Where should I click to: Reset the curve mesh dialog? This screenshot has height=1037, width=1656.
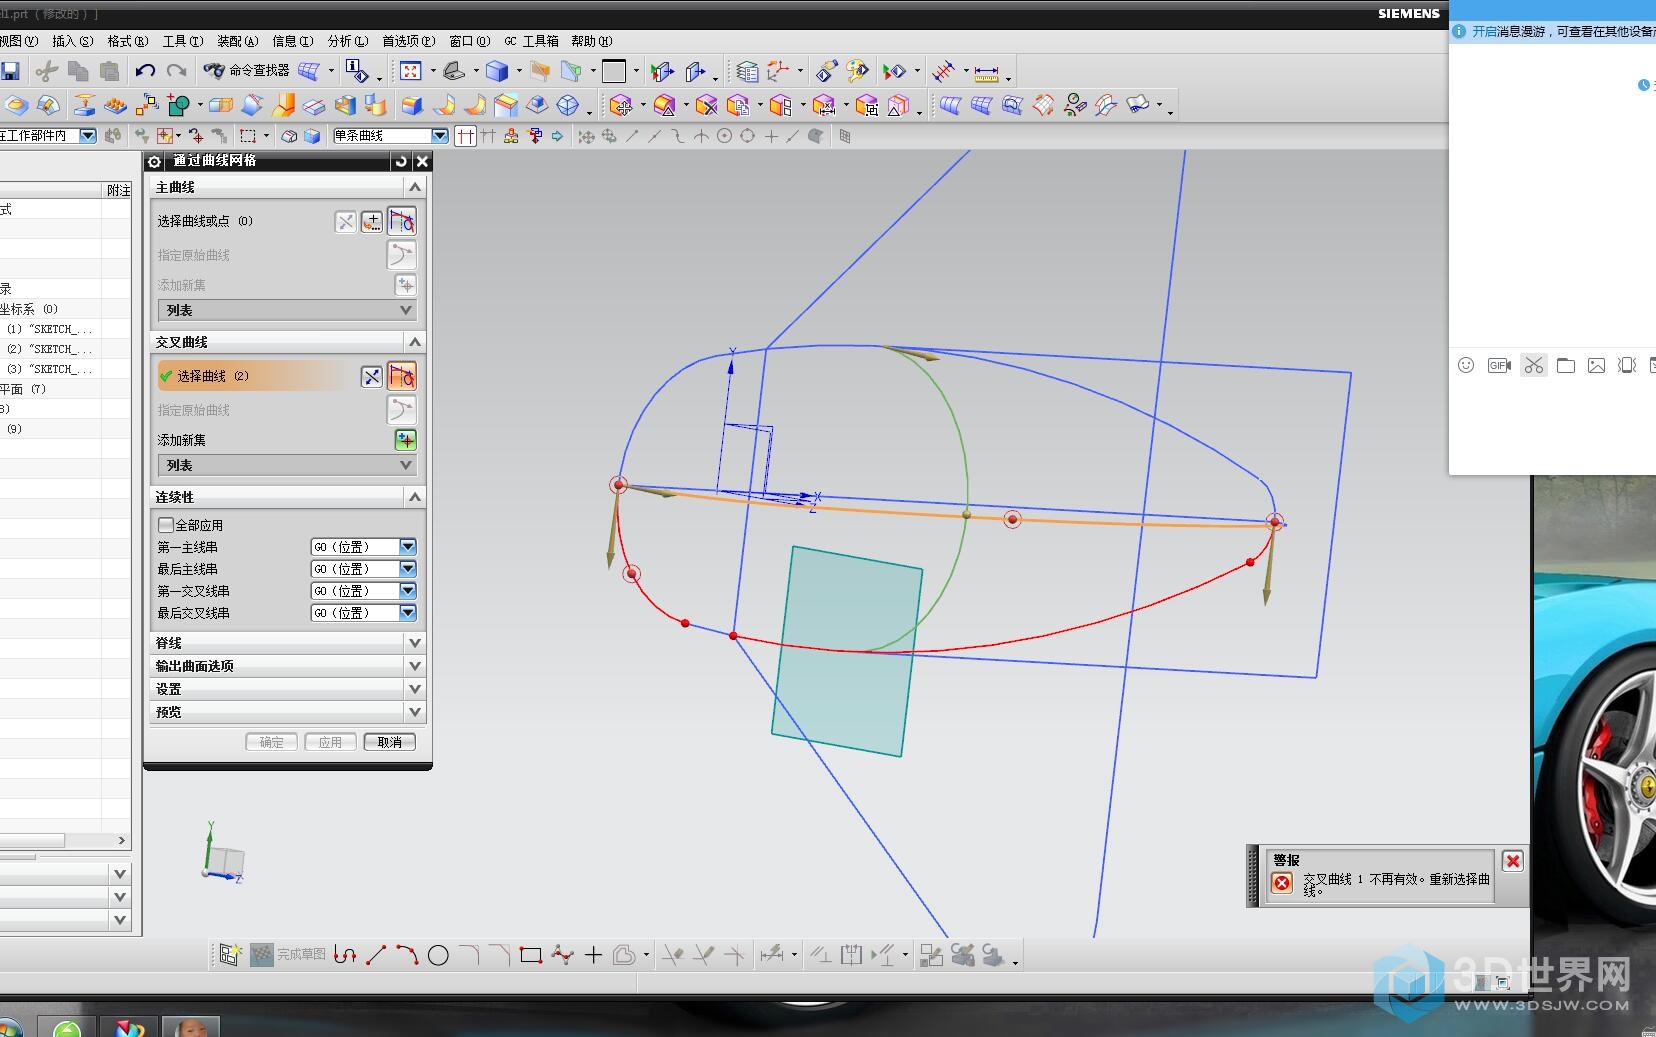tap(401, 161)
